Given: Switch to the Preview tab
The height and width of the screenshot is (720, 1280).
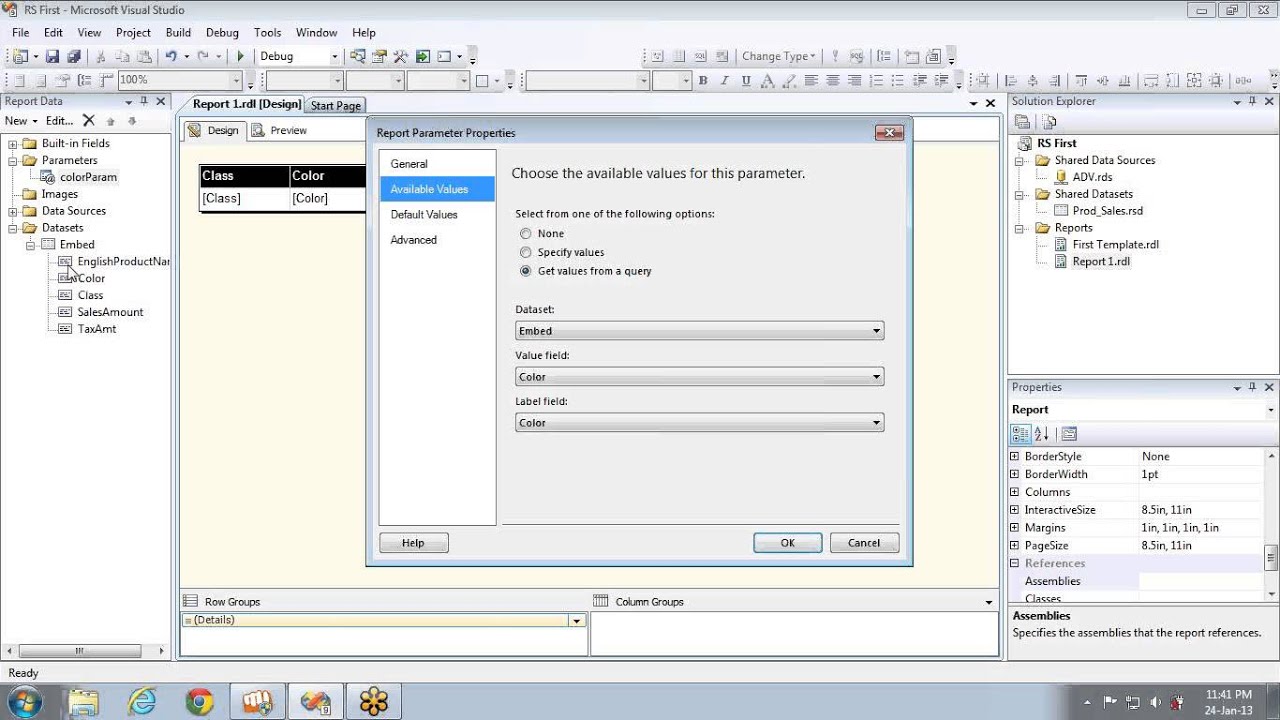Looking at the screenshot, I should 279,131.
